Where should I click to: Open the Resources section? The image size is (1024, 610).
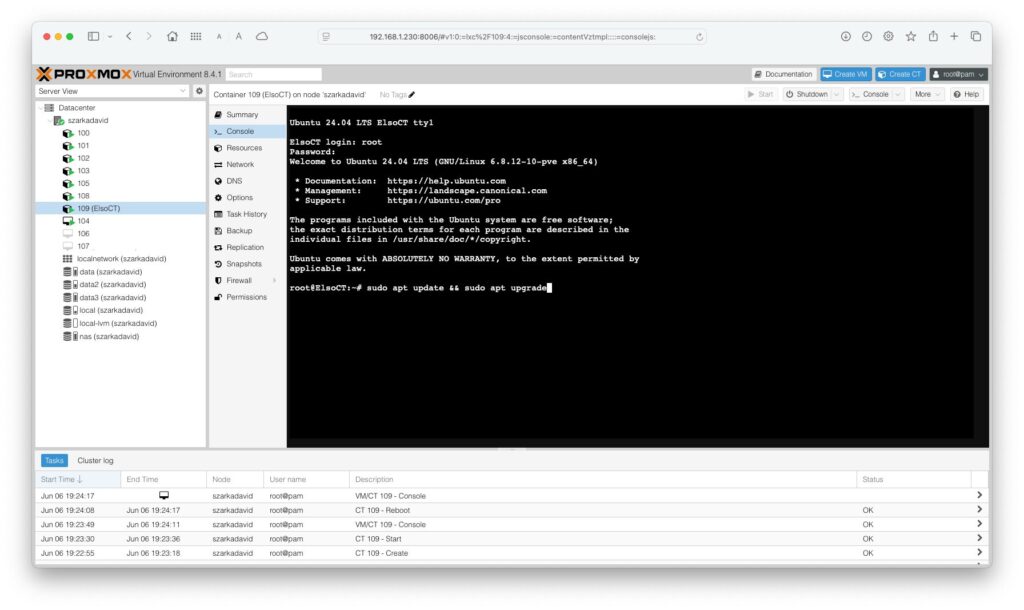coord(248,148)
